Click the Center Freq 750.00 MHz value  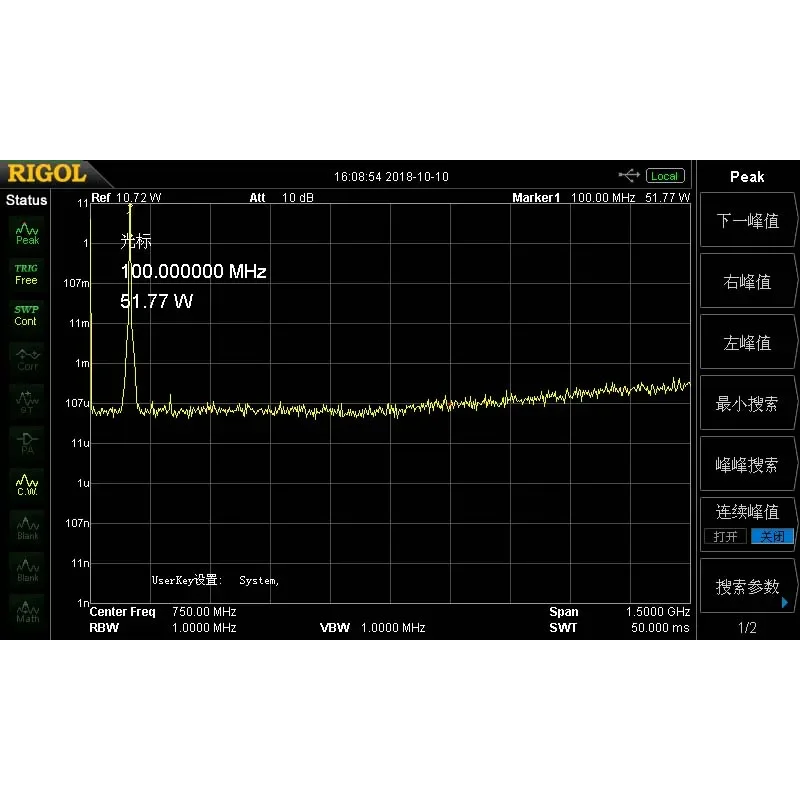point(204,611)
